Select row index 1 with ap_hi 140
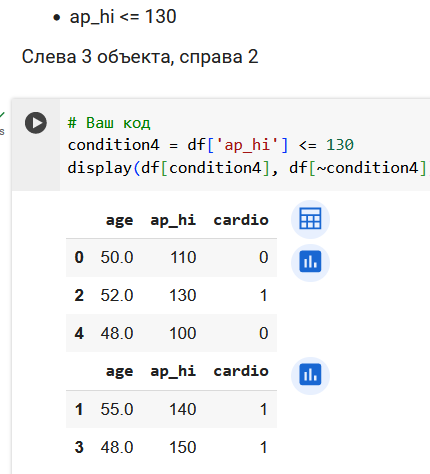This screenshot has width=430, height=474. click(x=171, y=409)
